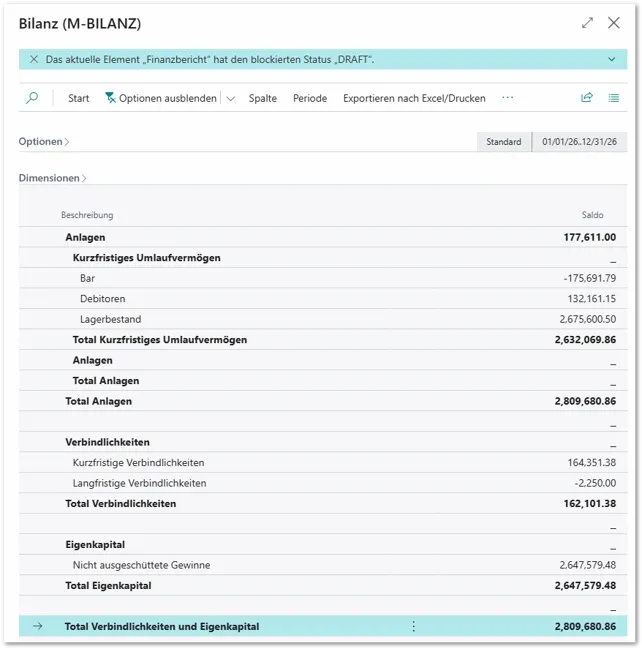Click the Saldo column header
The width and height of the screenshot is (642, 649).
point(592,215)
